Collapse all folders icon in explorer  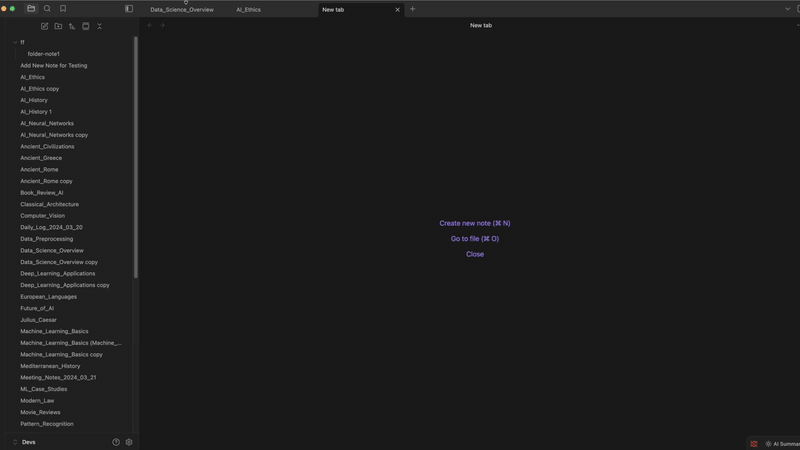(x=99, y=26)
